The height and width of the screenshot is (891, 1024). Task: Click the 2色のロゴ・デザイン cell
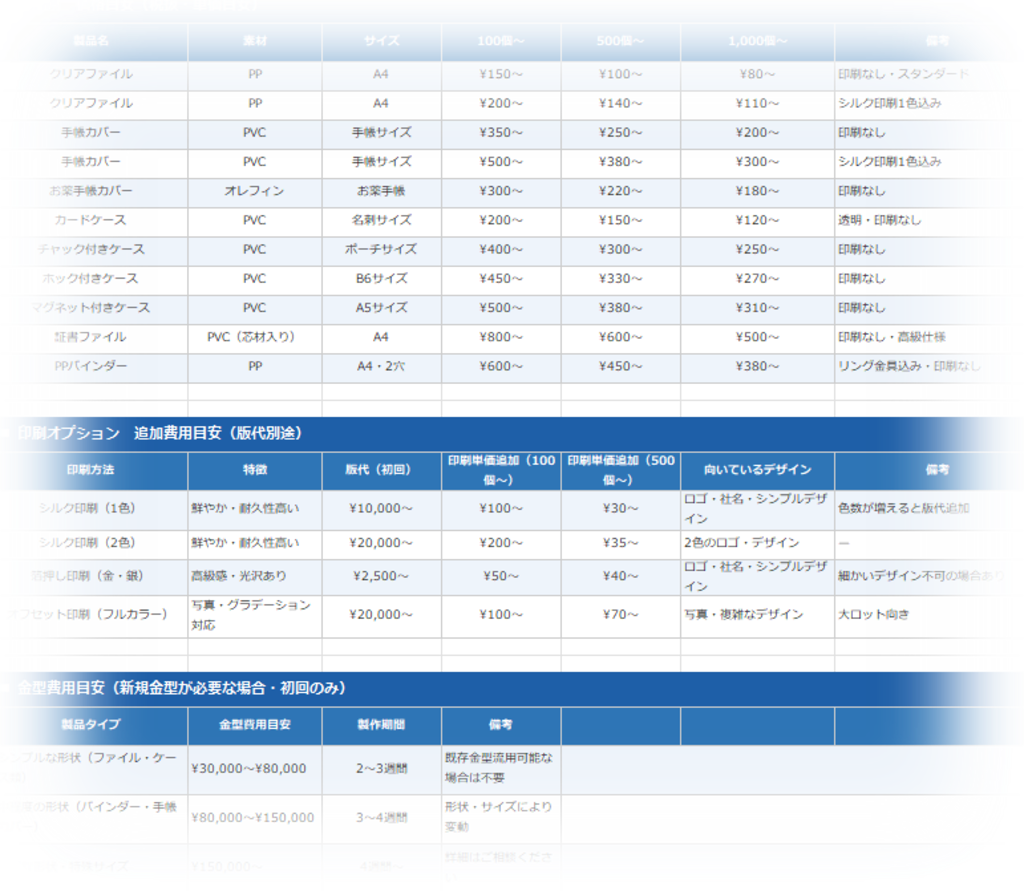[x=757, y=543]
